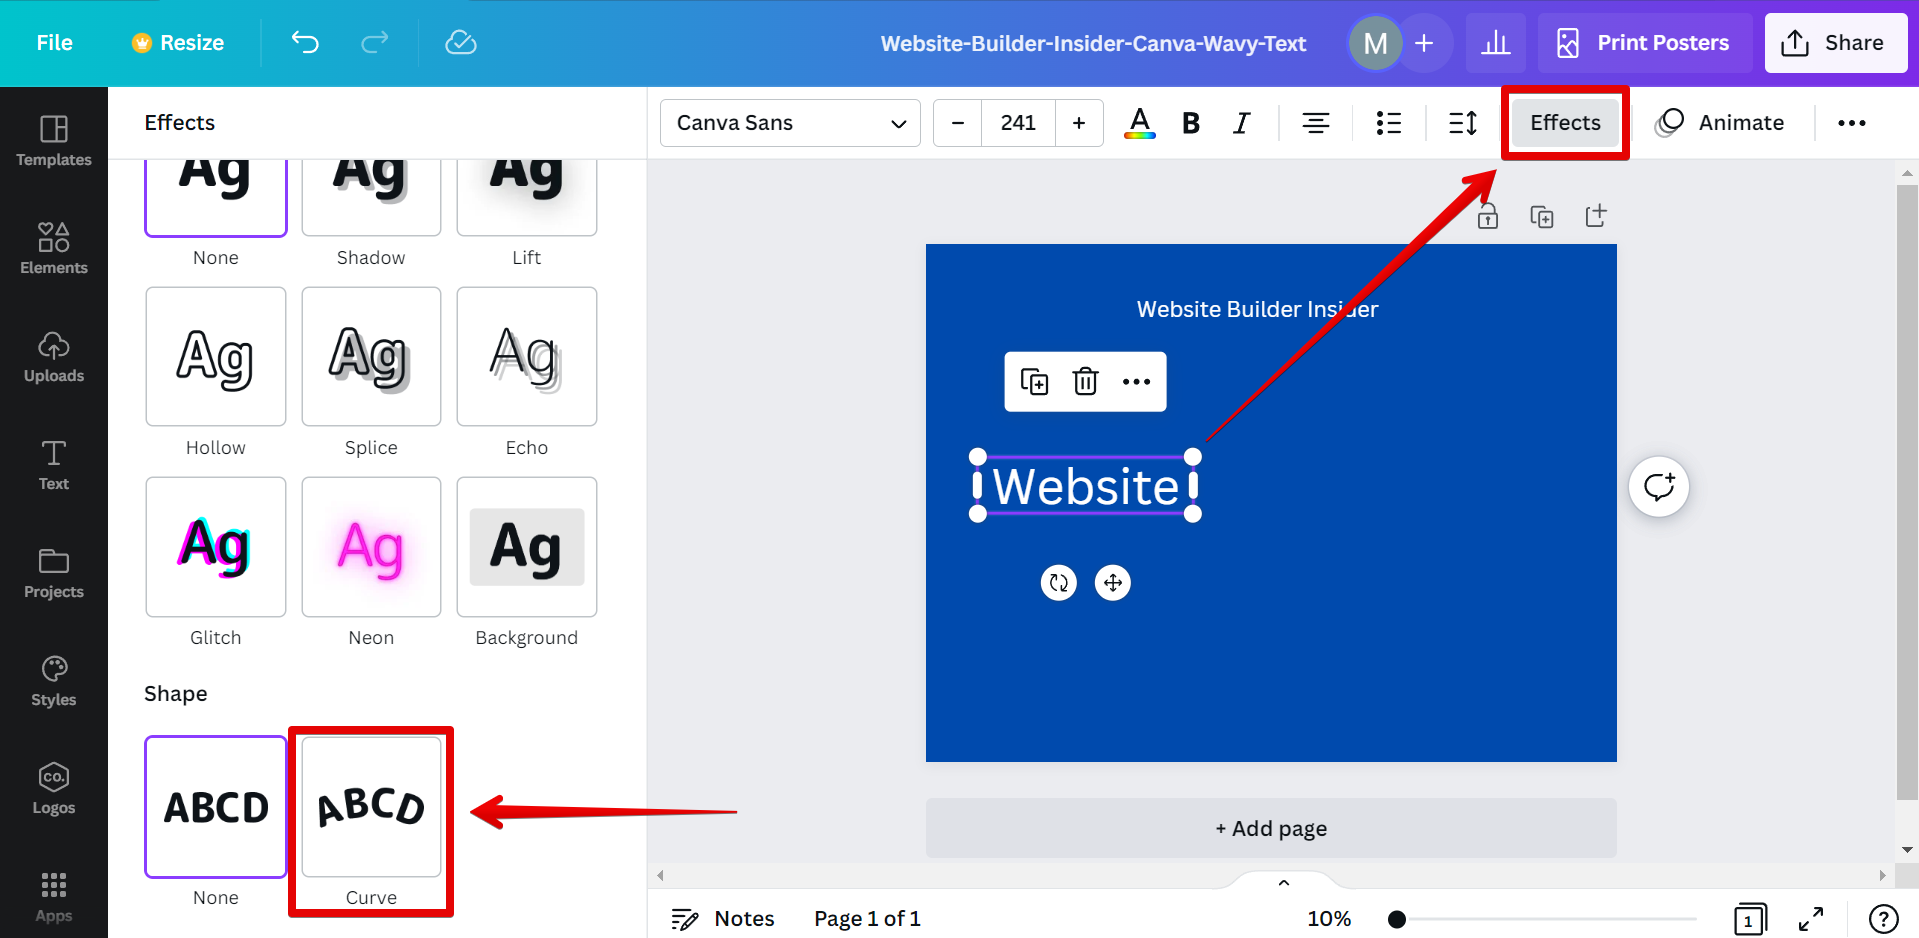Duplicate the text with the copy icon

(x=1035, y=381)
